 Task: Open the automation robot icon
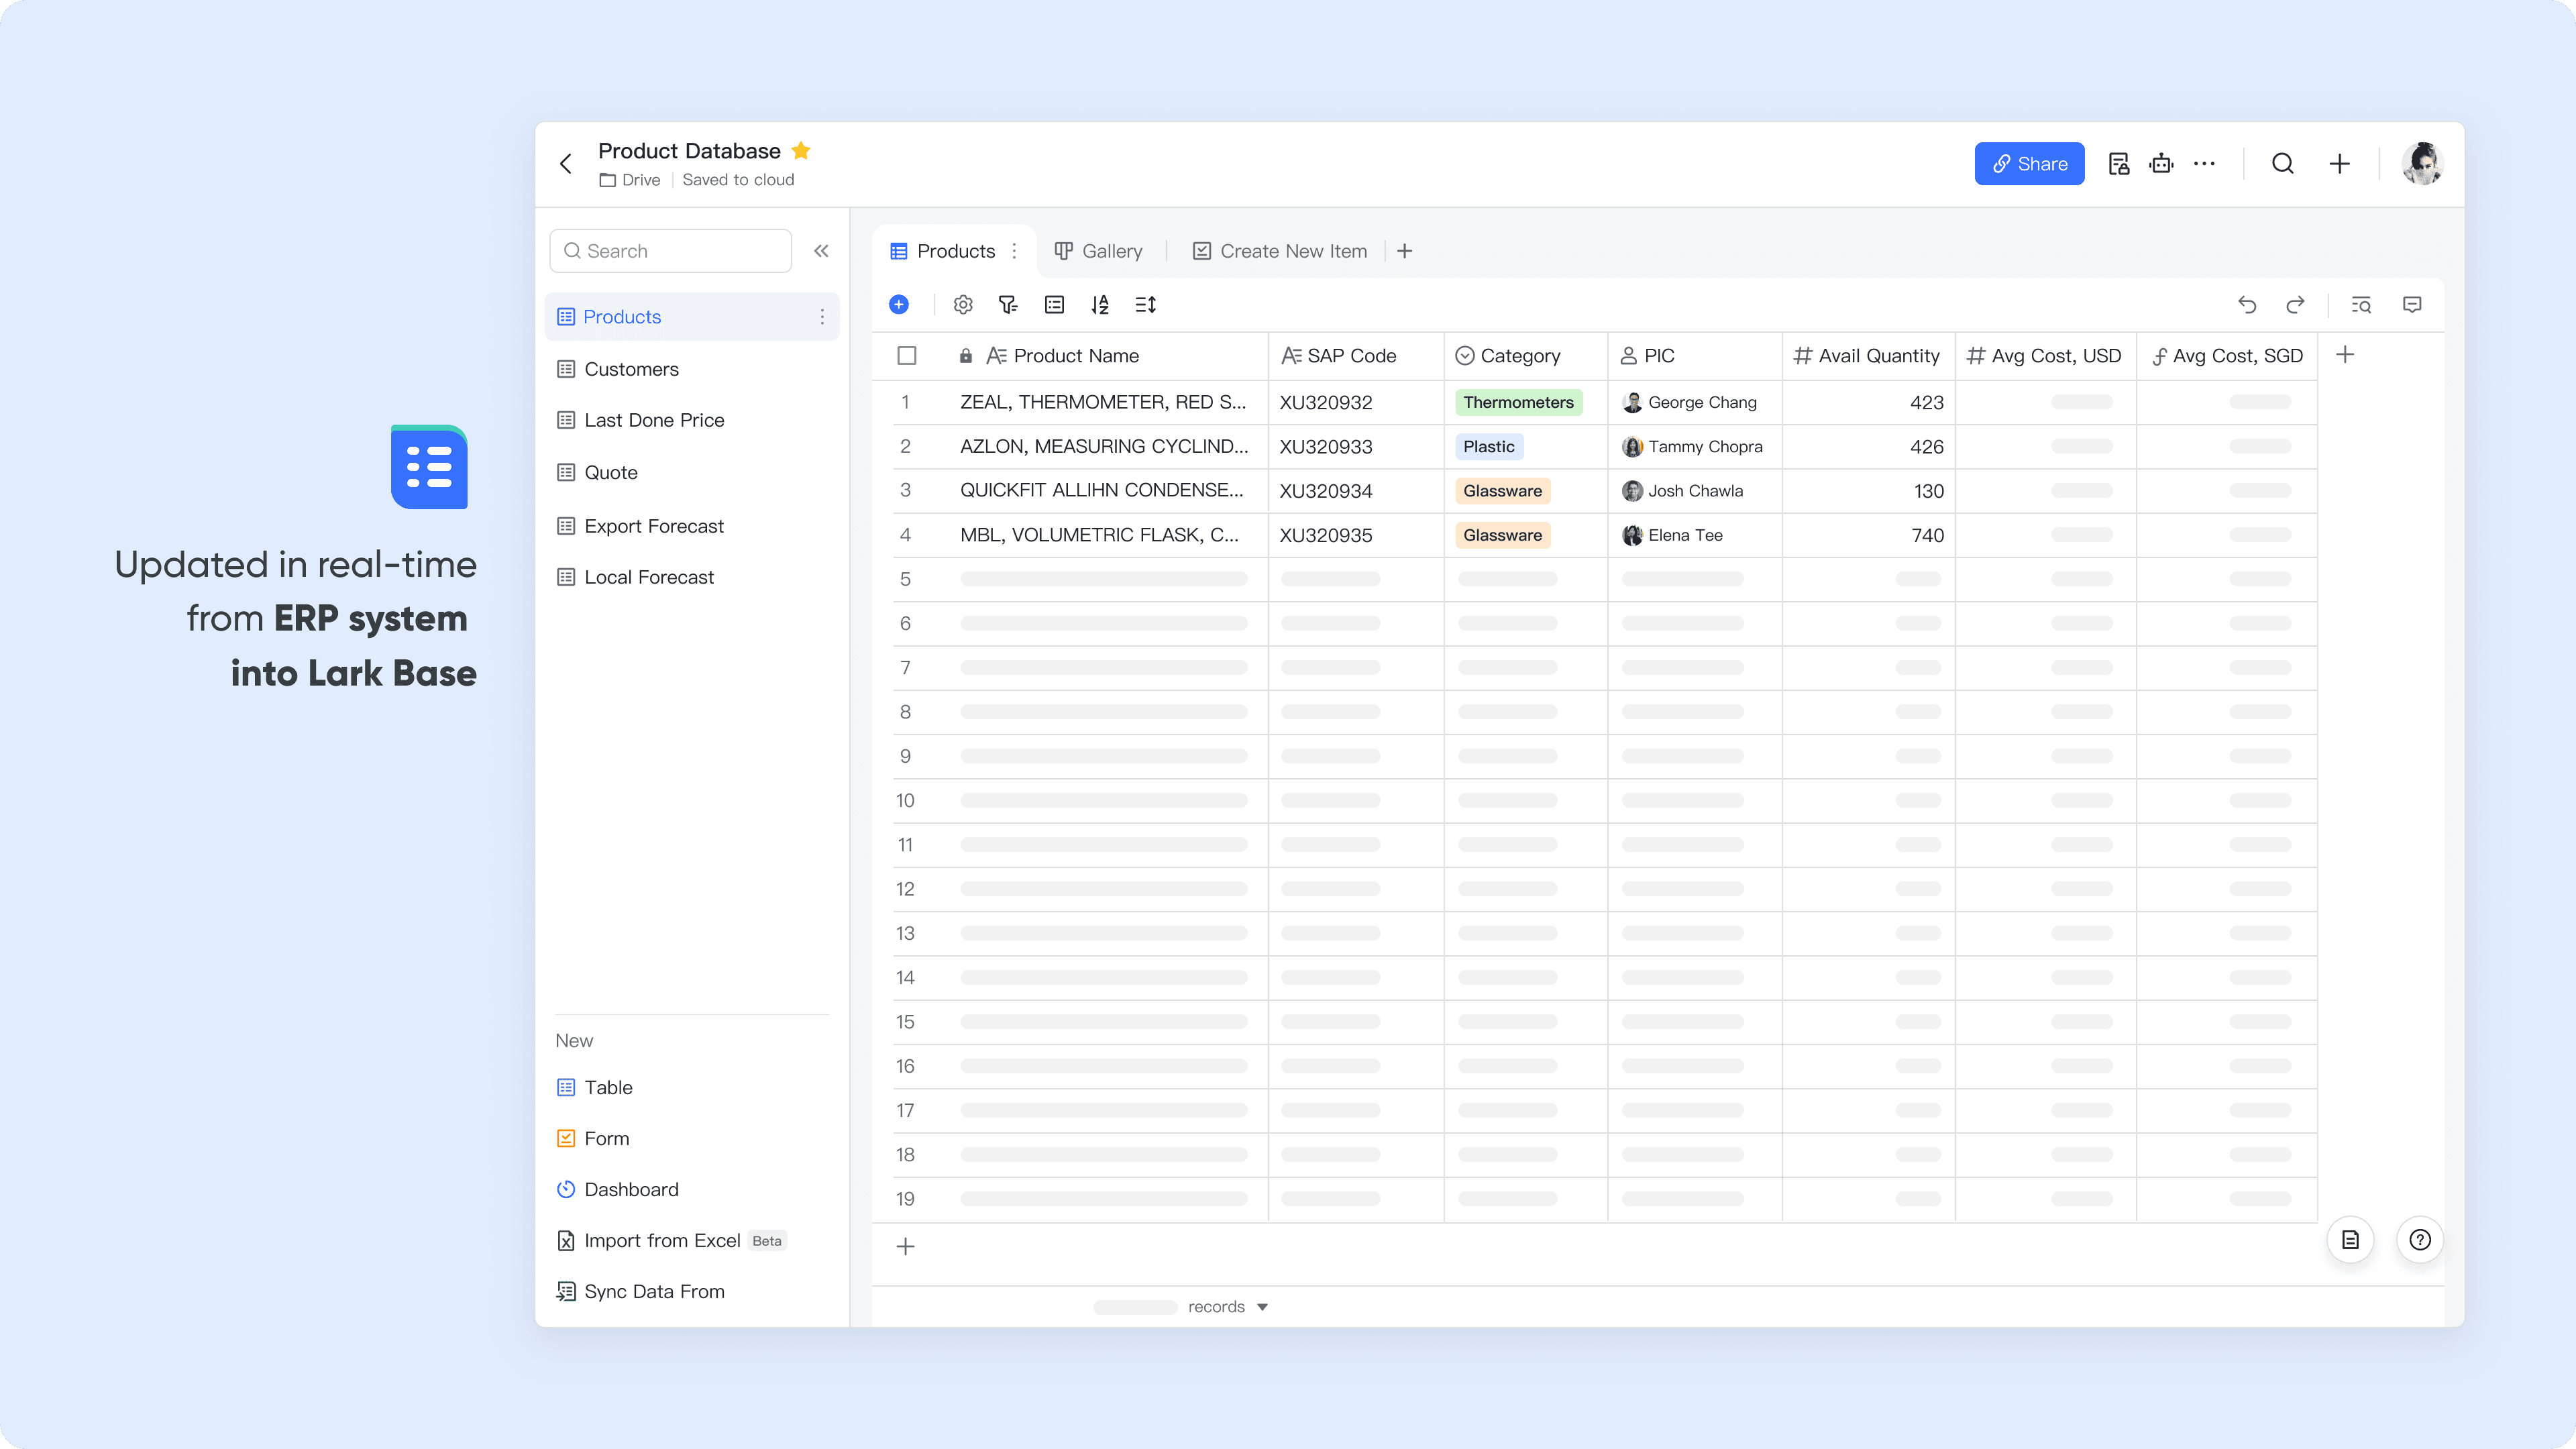(x=2162, y=163)
